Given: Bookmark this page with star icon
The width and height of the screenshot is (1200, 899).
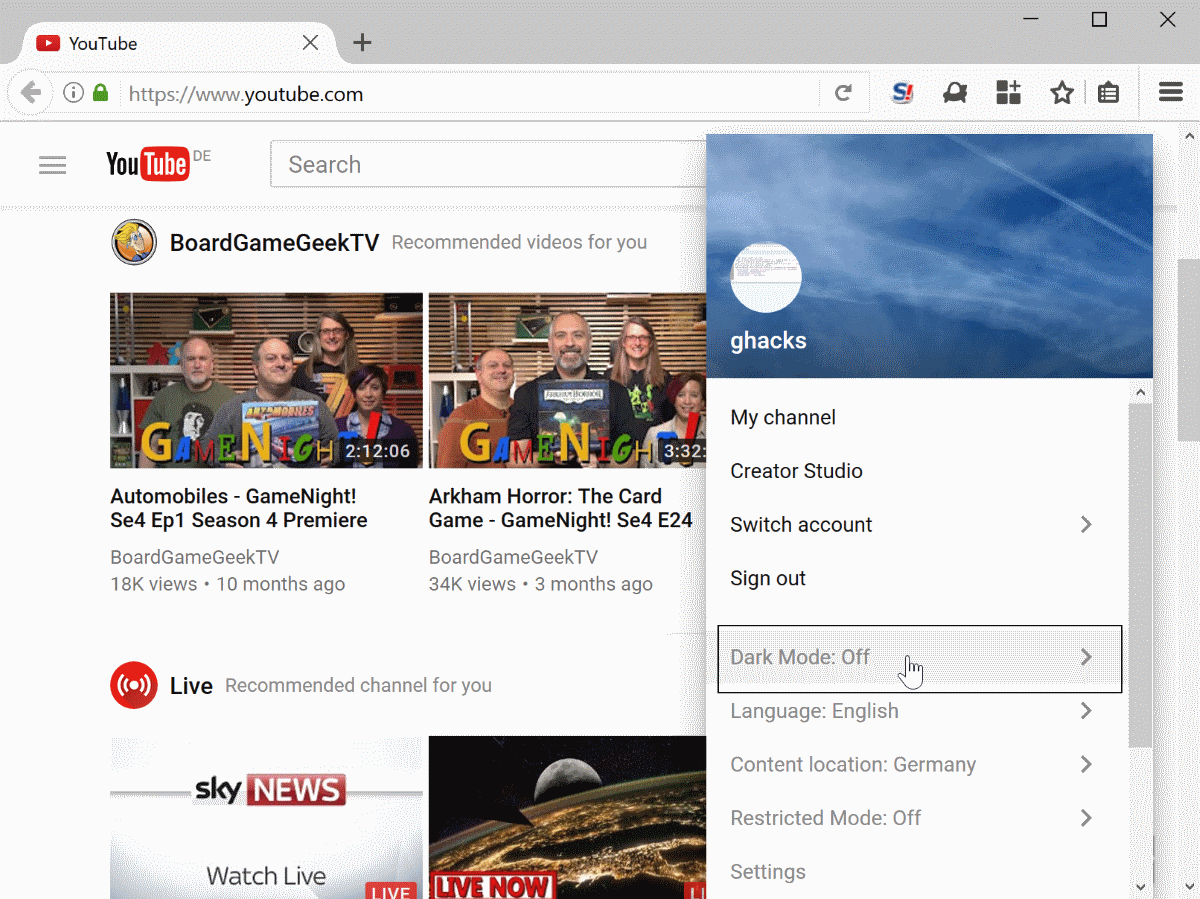Looking at the screenshot, I should 1062,93.
